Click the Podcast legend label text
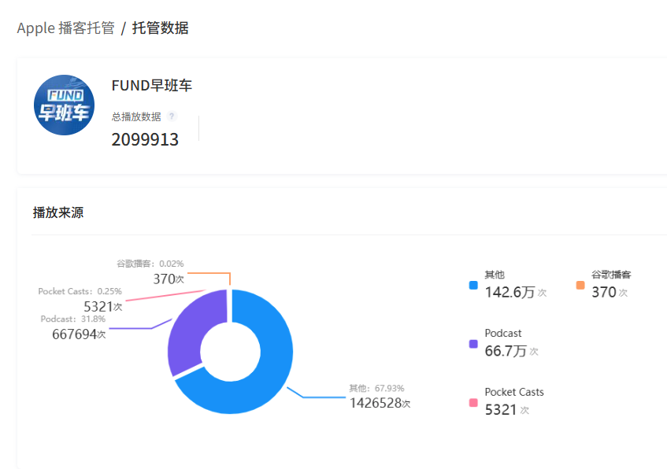The image size is (667, 469). [x=503, y=333]
